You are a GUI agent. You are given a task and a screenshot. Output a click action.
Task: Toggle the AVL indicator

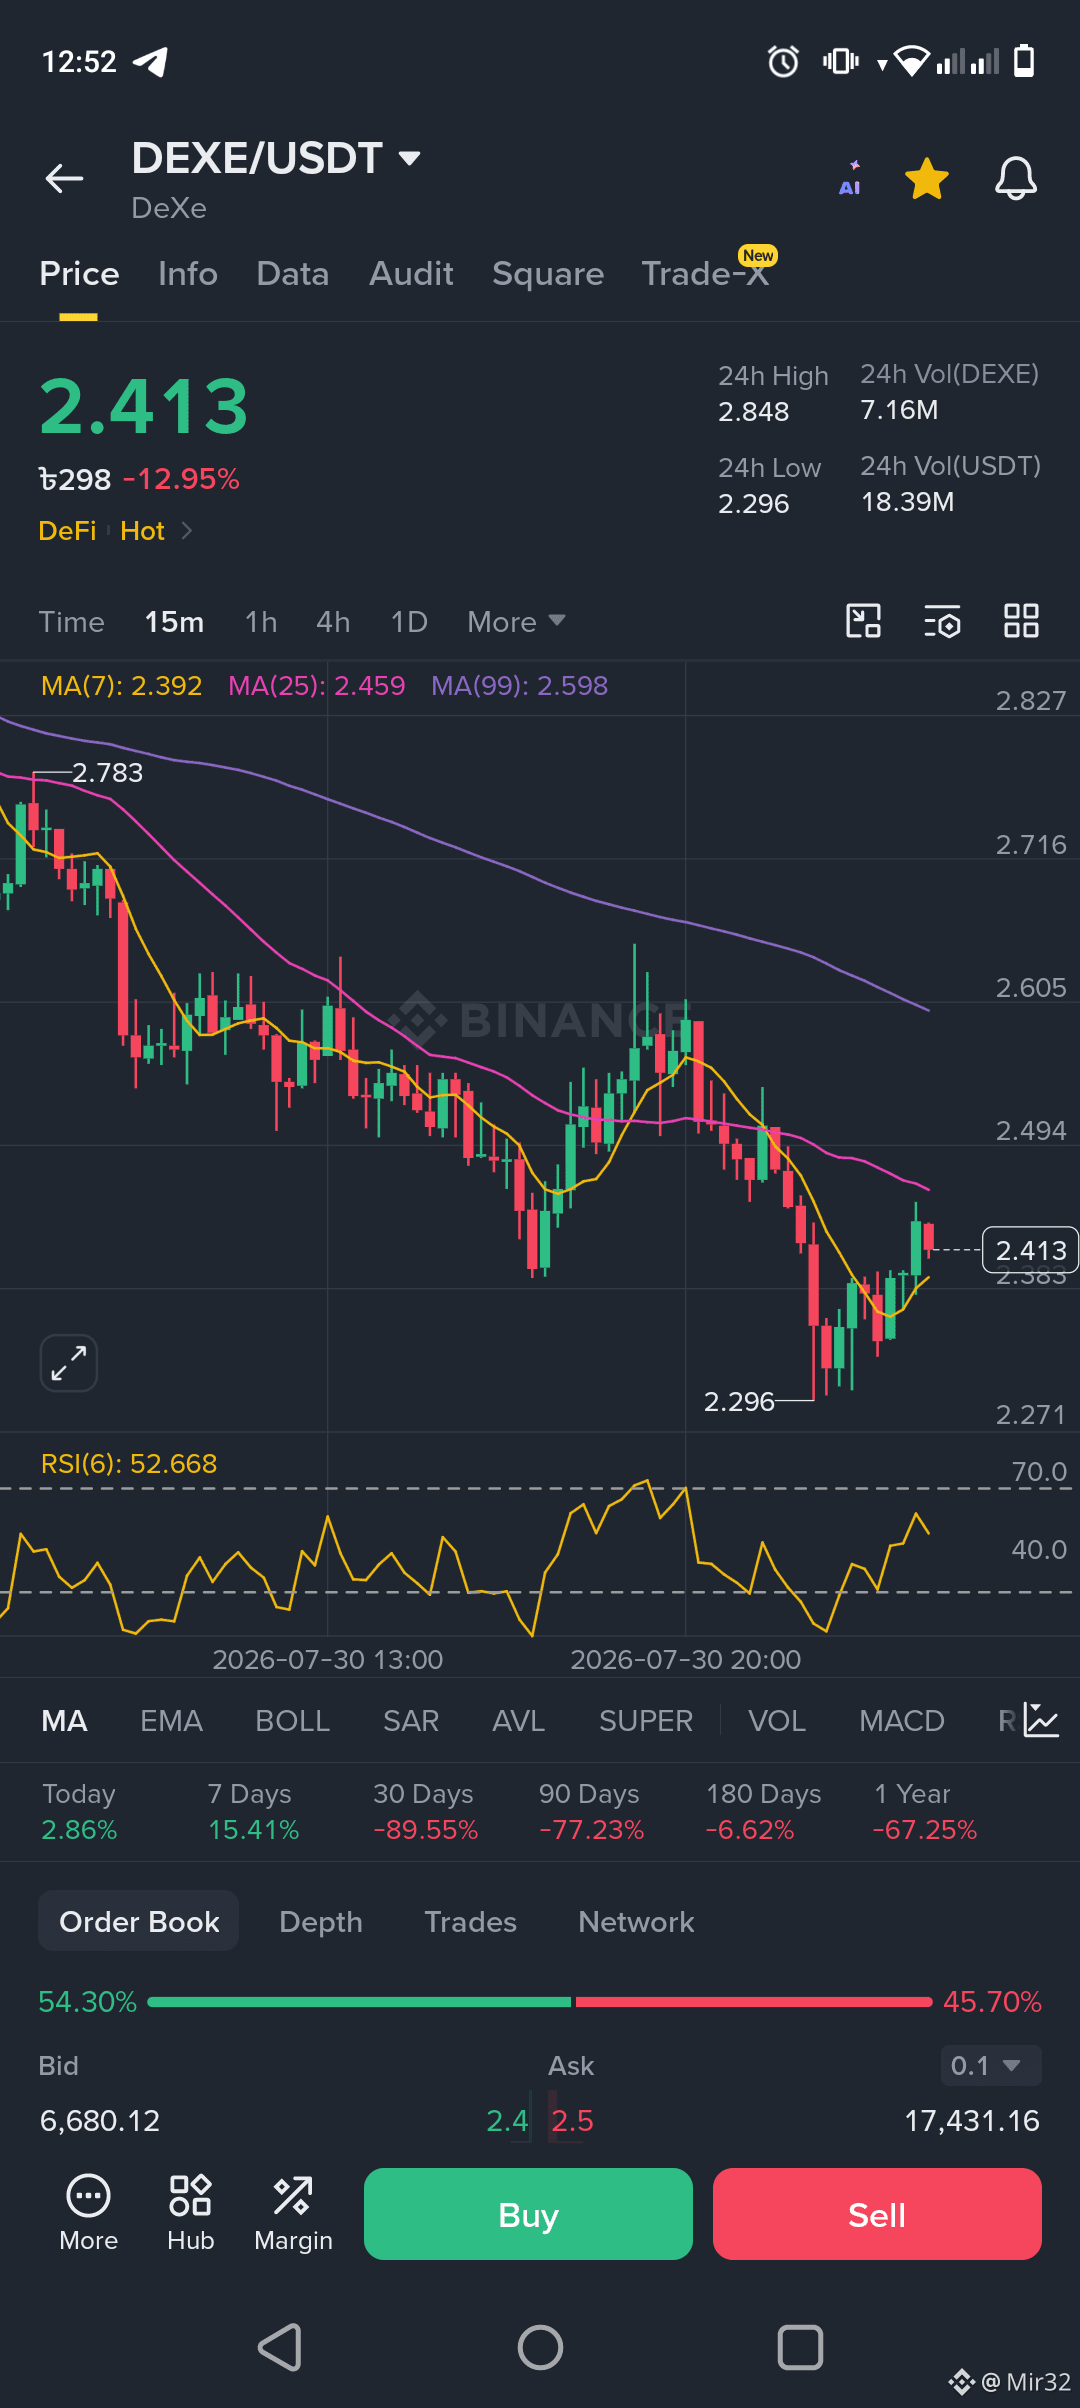coord(518,1720)
